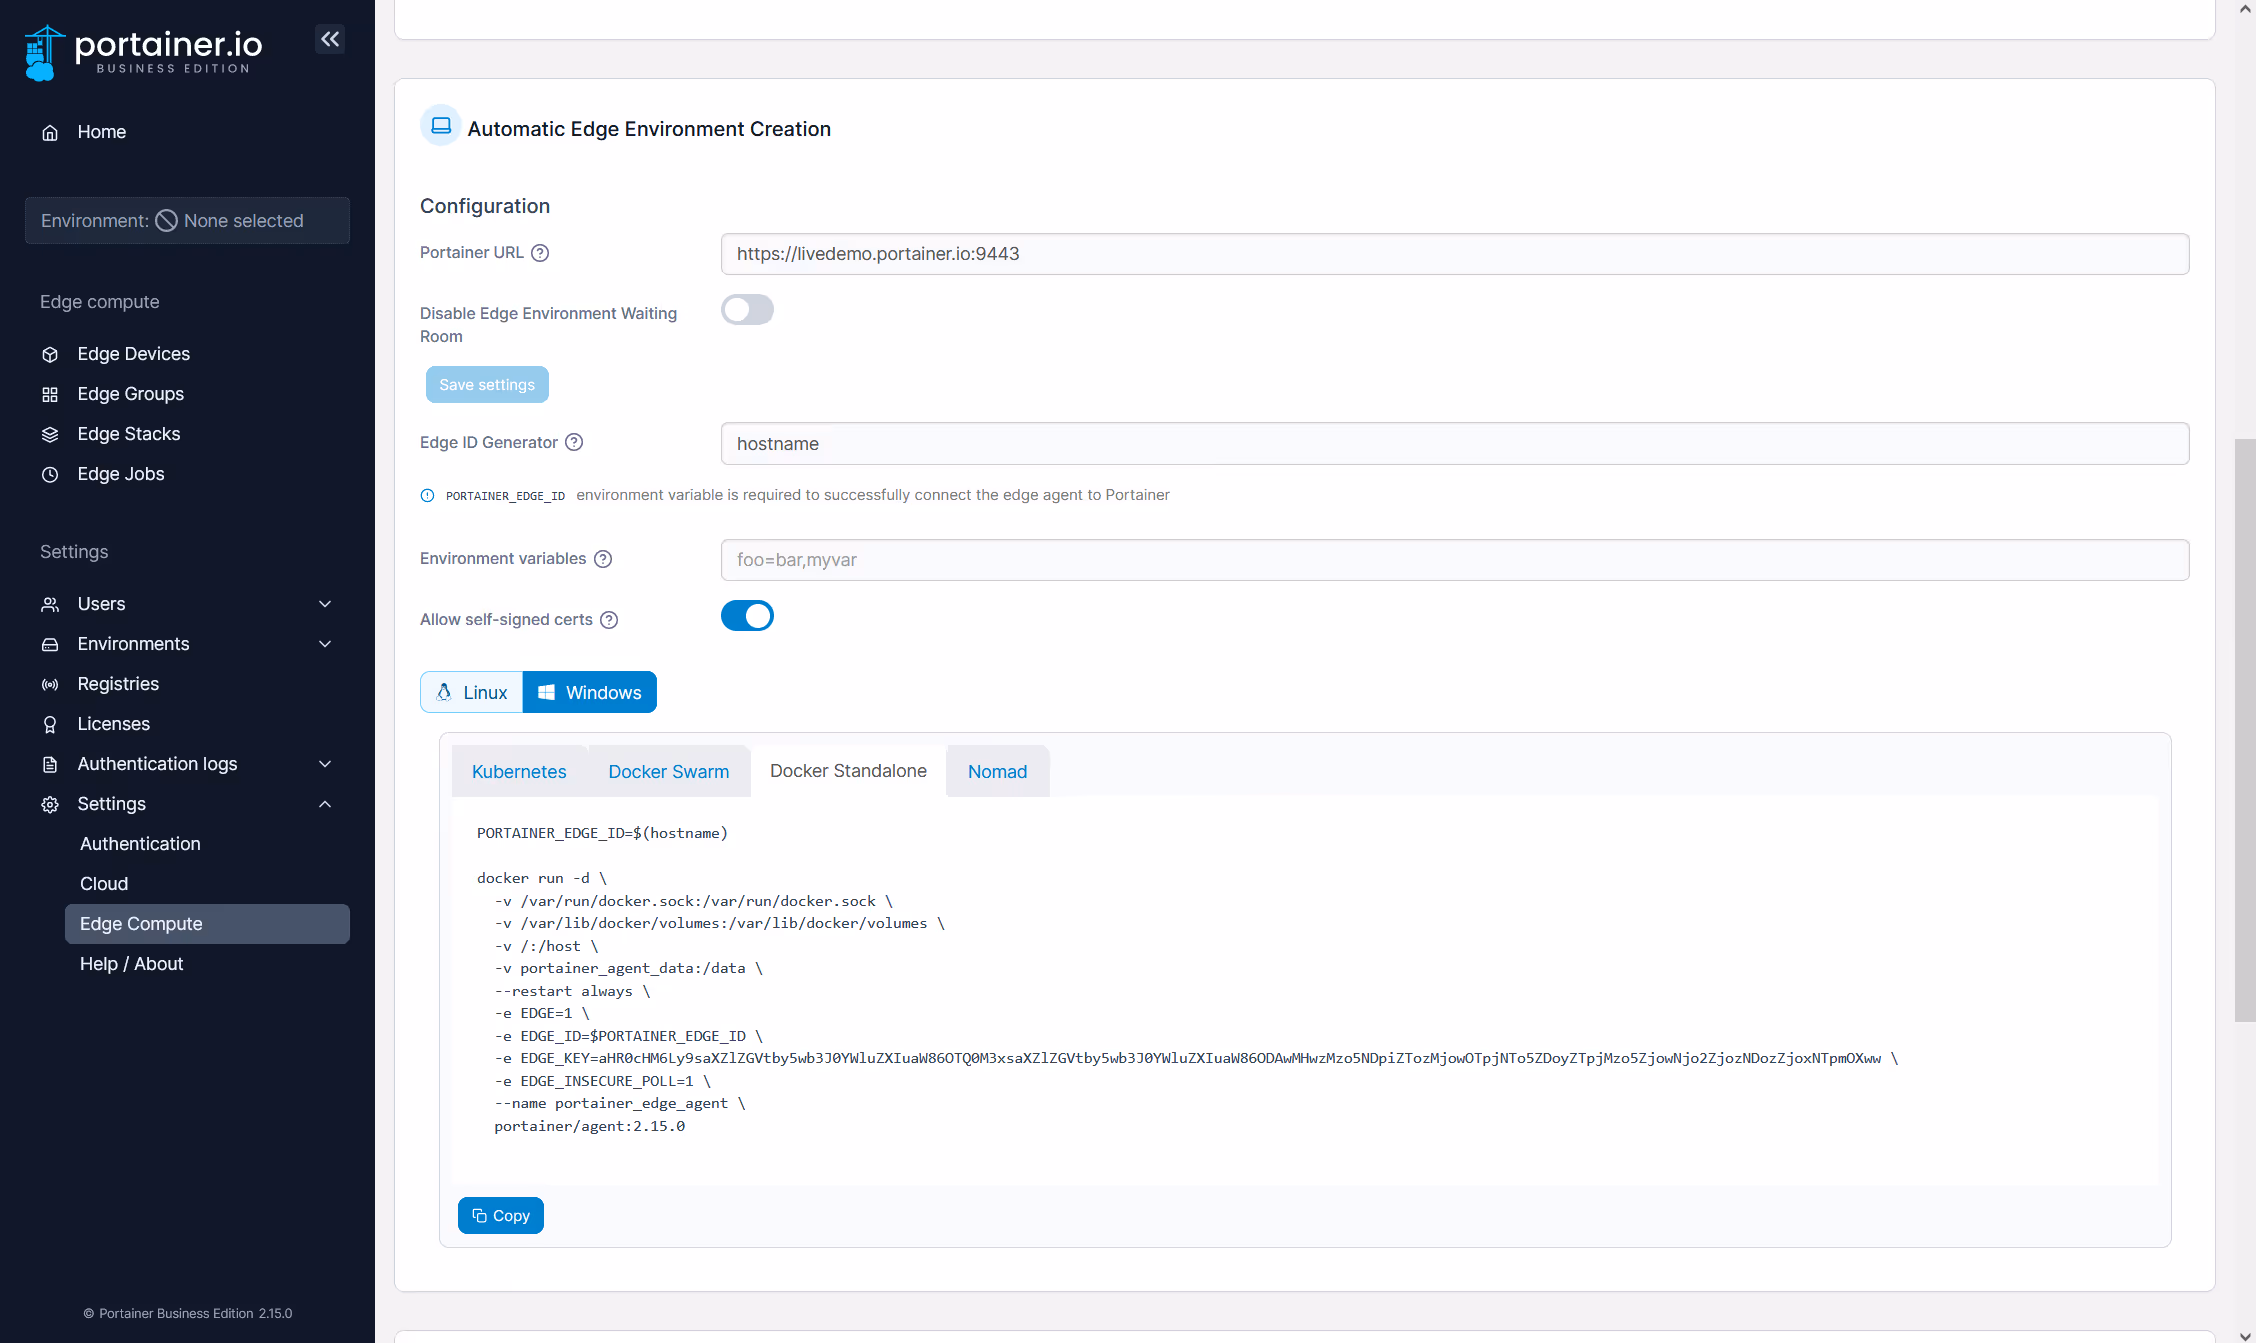The width and height of the screenshot is (2256, 1343).
Task: Expand the Users submenu chevron
Action: tap(325, 604)
